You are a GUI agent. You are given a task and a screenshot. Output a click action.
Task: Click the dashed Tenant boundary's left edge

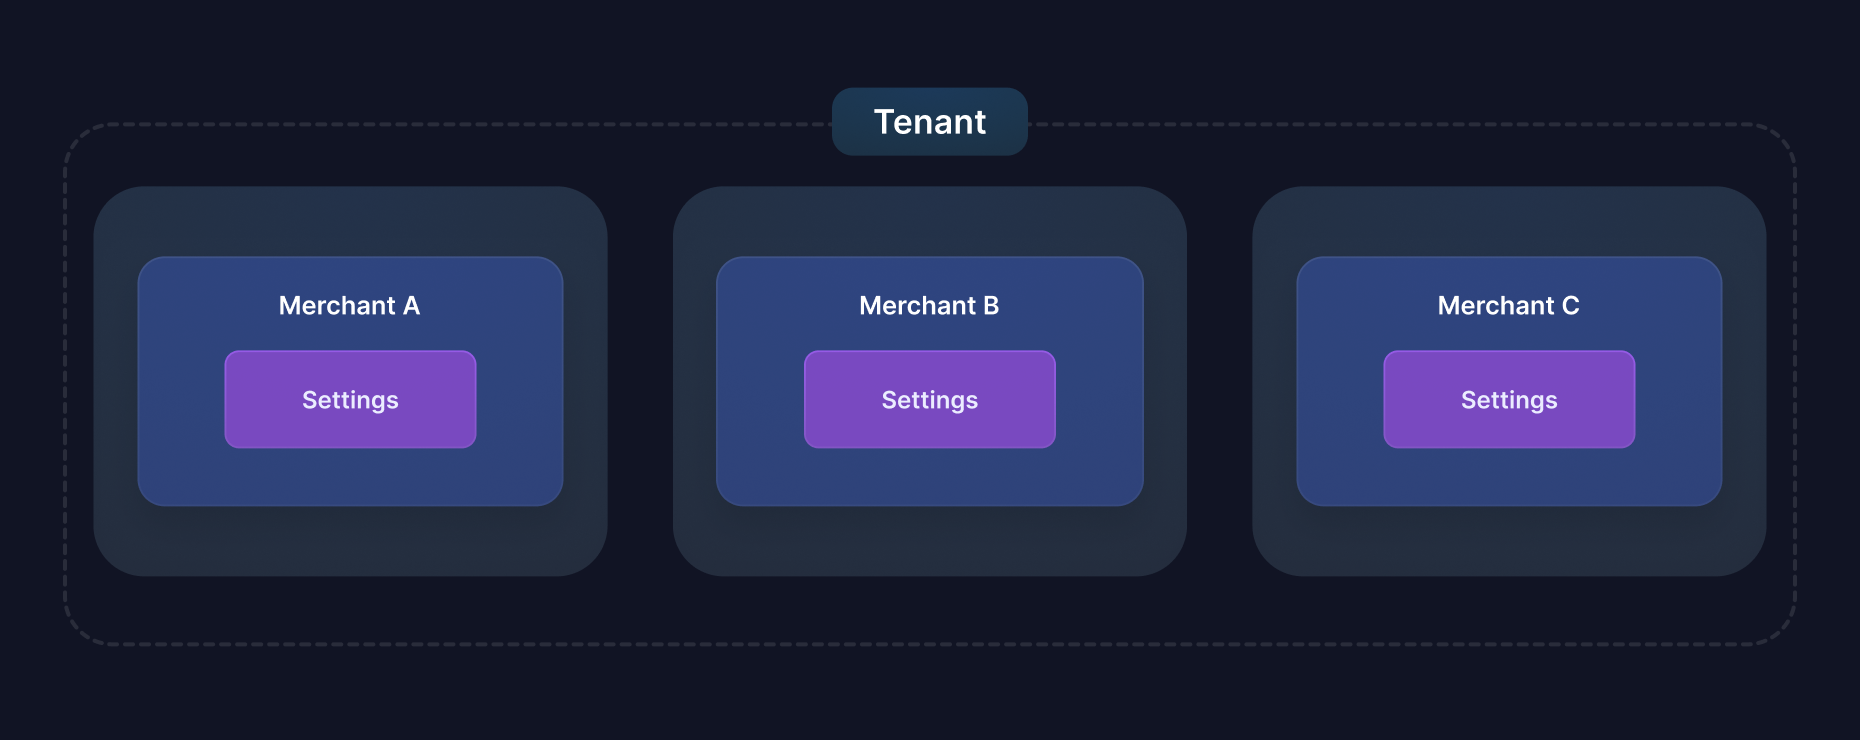(x=66, y=380)
